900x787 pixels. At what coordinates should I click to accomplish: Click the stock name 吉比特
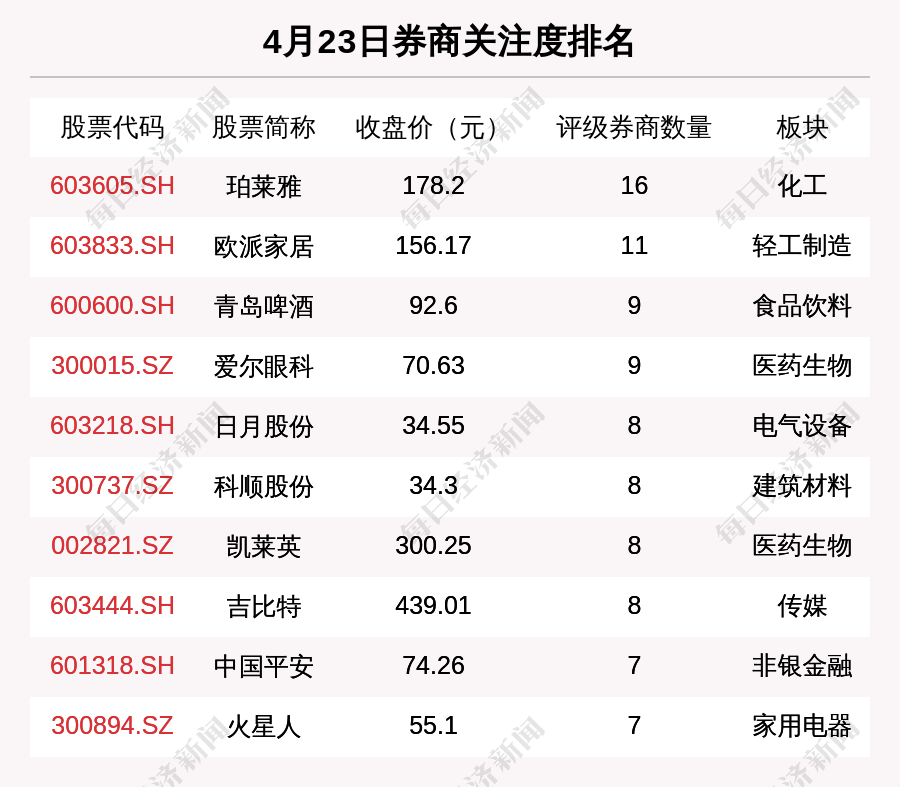[x=263, y=607]
